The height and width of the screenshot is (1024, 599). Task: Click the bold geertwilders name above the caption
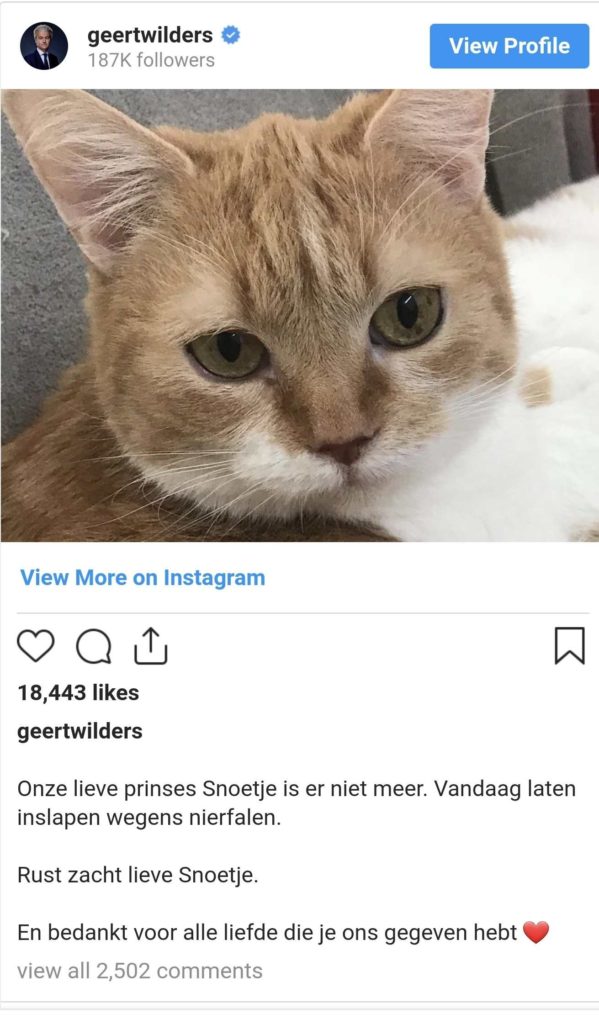[80, 731]
